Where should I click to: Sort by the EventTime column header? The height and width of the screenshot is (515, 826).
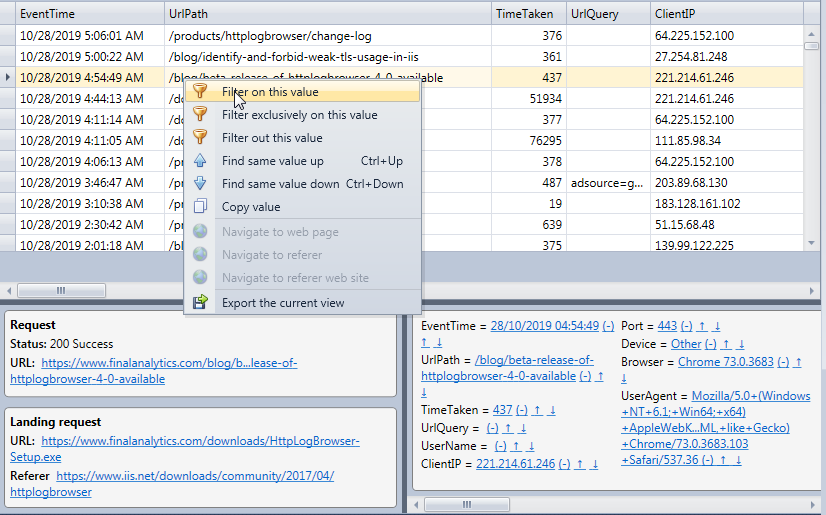90,14
